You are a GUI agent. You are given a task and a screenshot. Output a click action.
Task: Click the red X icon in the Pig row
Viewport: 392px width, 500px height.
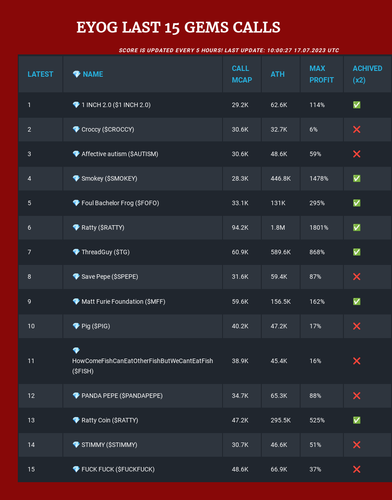(x=357, y=326)
